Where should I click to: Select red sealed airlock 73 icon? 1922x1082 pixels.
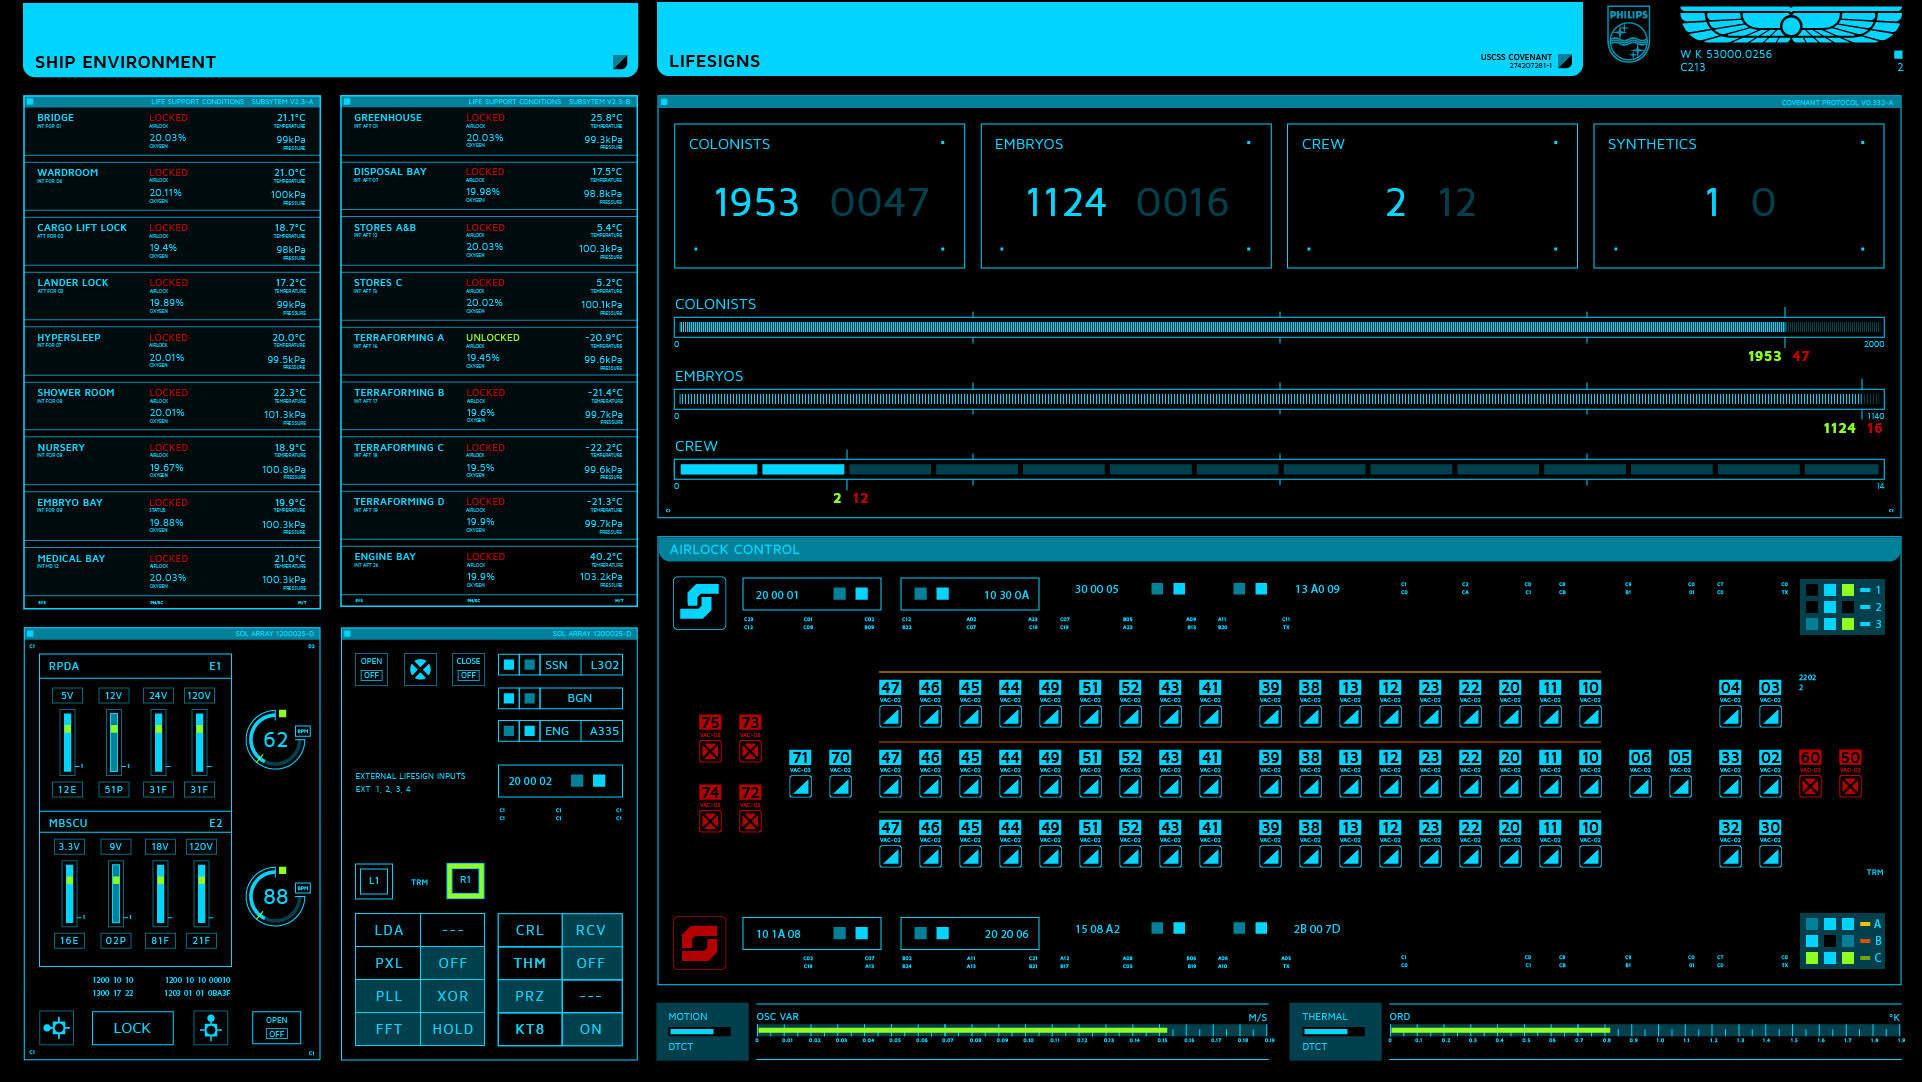[x=750, y=751]
